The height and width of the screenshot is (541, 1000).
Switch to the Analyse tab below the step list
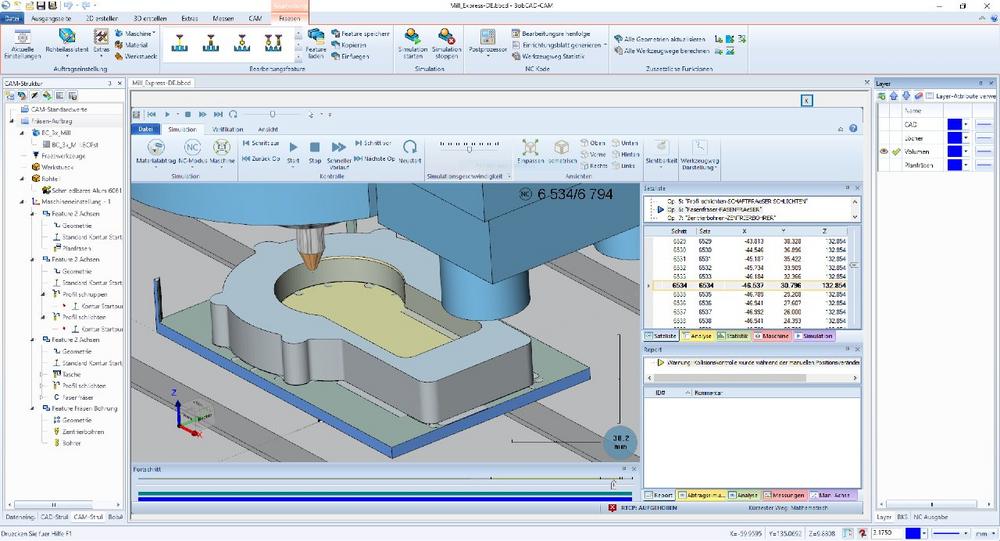[x=696, y=336]
